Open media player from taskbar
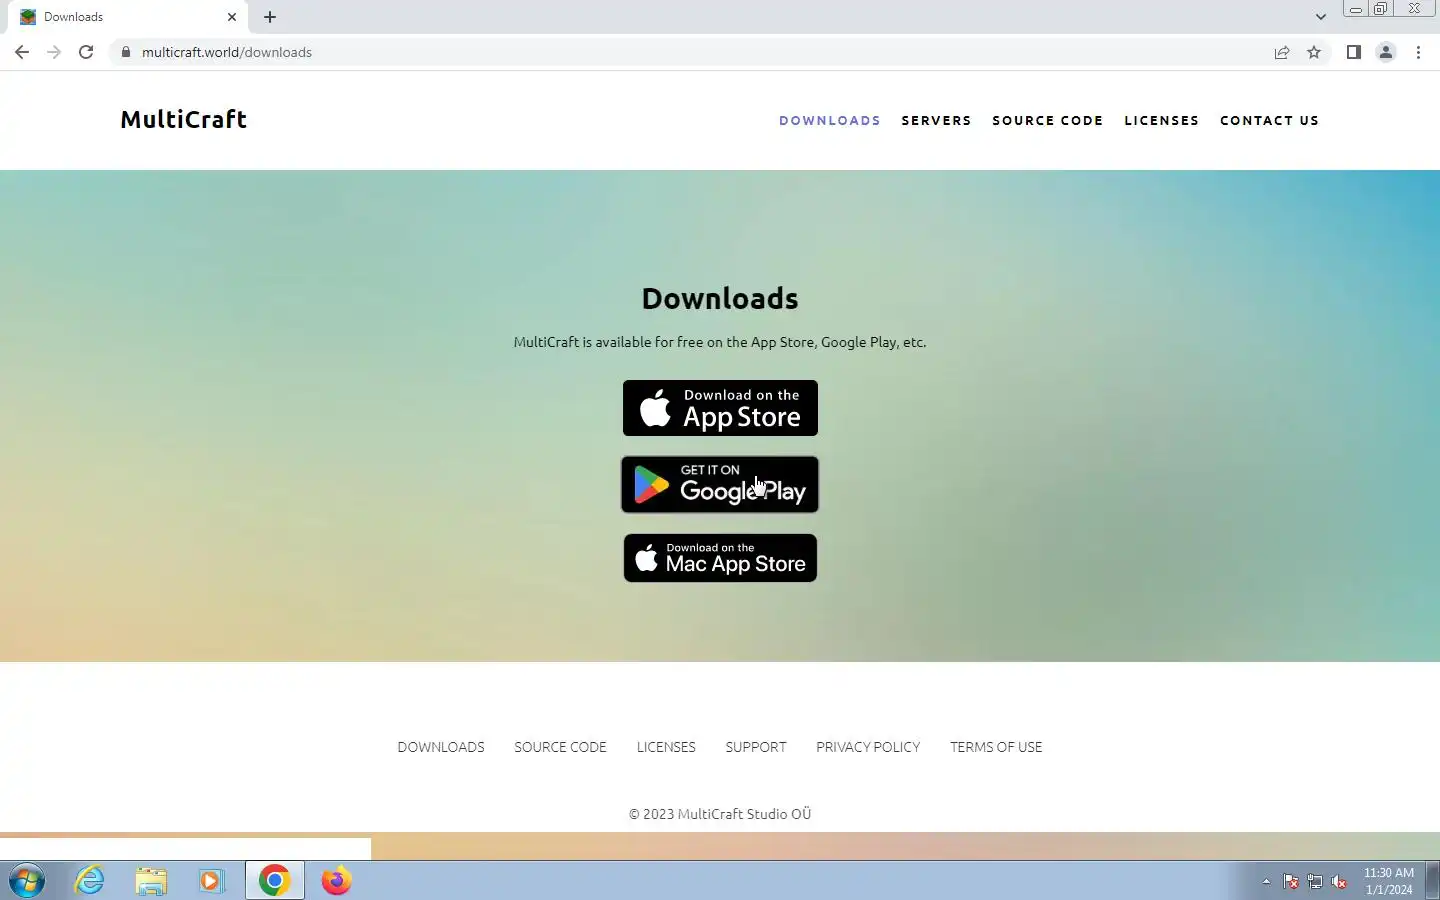Viewport: 1440px width, 900px height. [x=211, y=881]
